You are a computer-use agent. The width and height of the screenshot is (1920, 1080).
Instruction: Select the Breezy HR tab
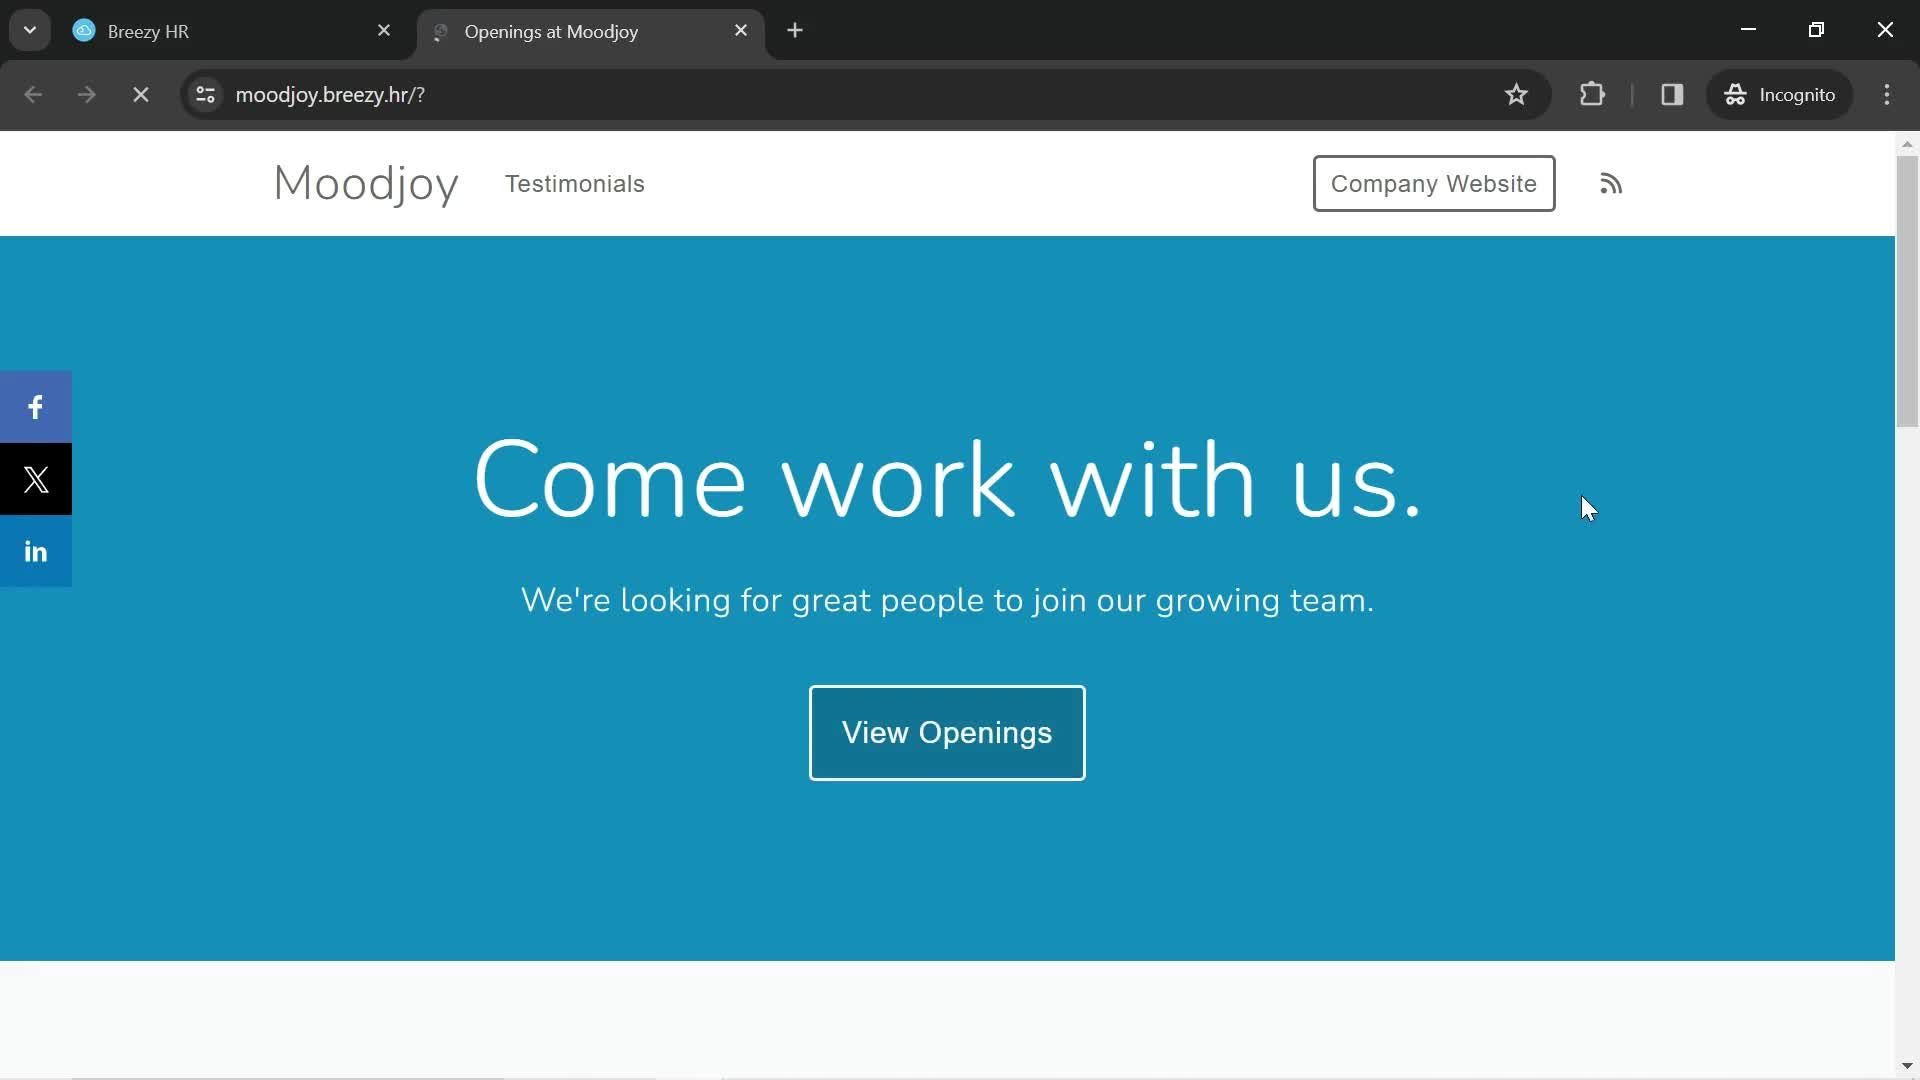[x=232, y=29]
